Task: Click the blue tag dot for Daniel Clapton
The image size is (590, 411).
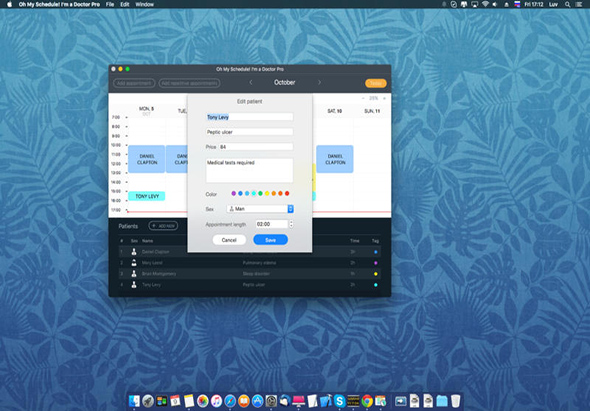Action: (375, 252)
